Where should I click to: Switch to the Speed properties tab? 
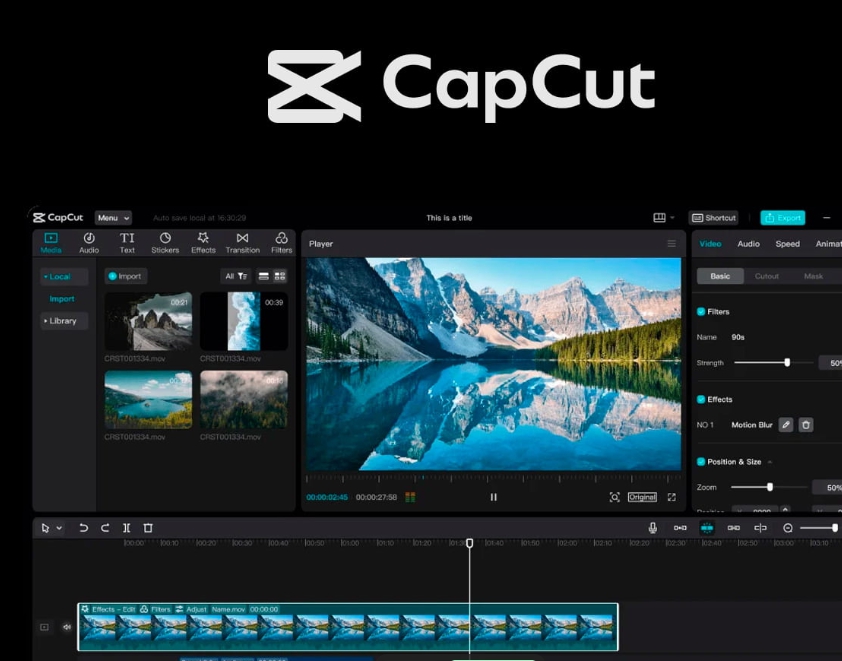coord(787,244)
